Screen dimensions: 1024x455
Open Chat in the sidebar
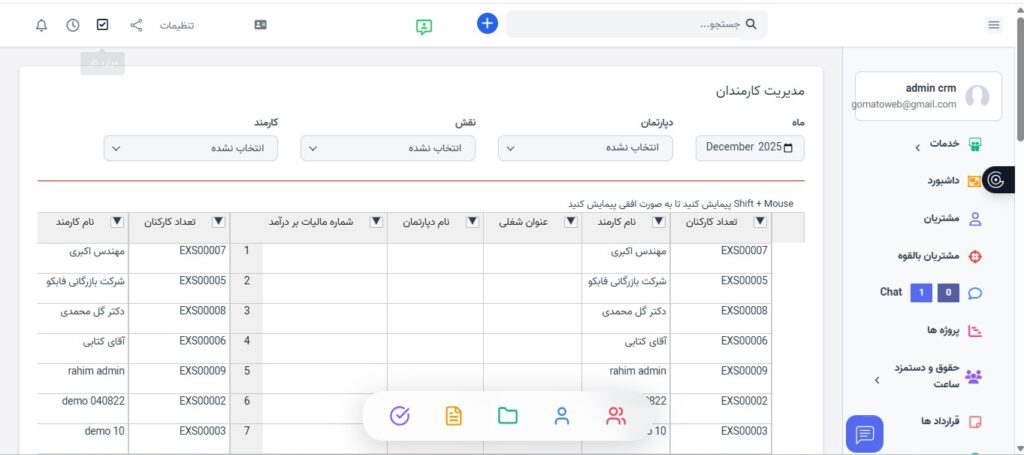point(891,292)
